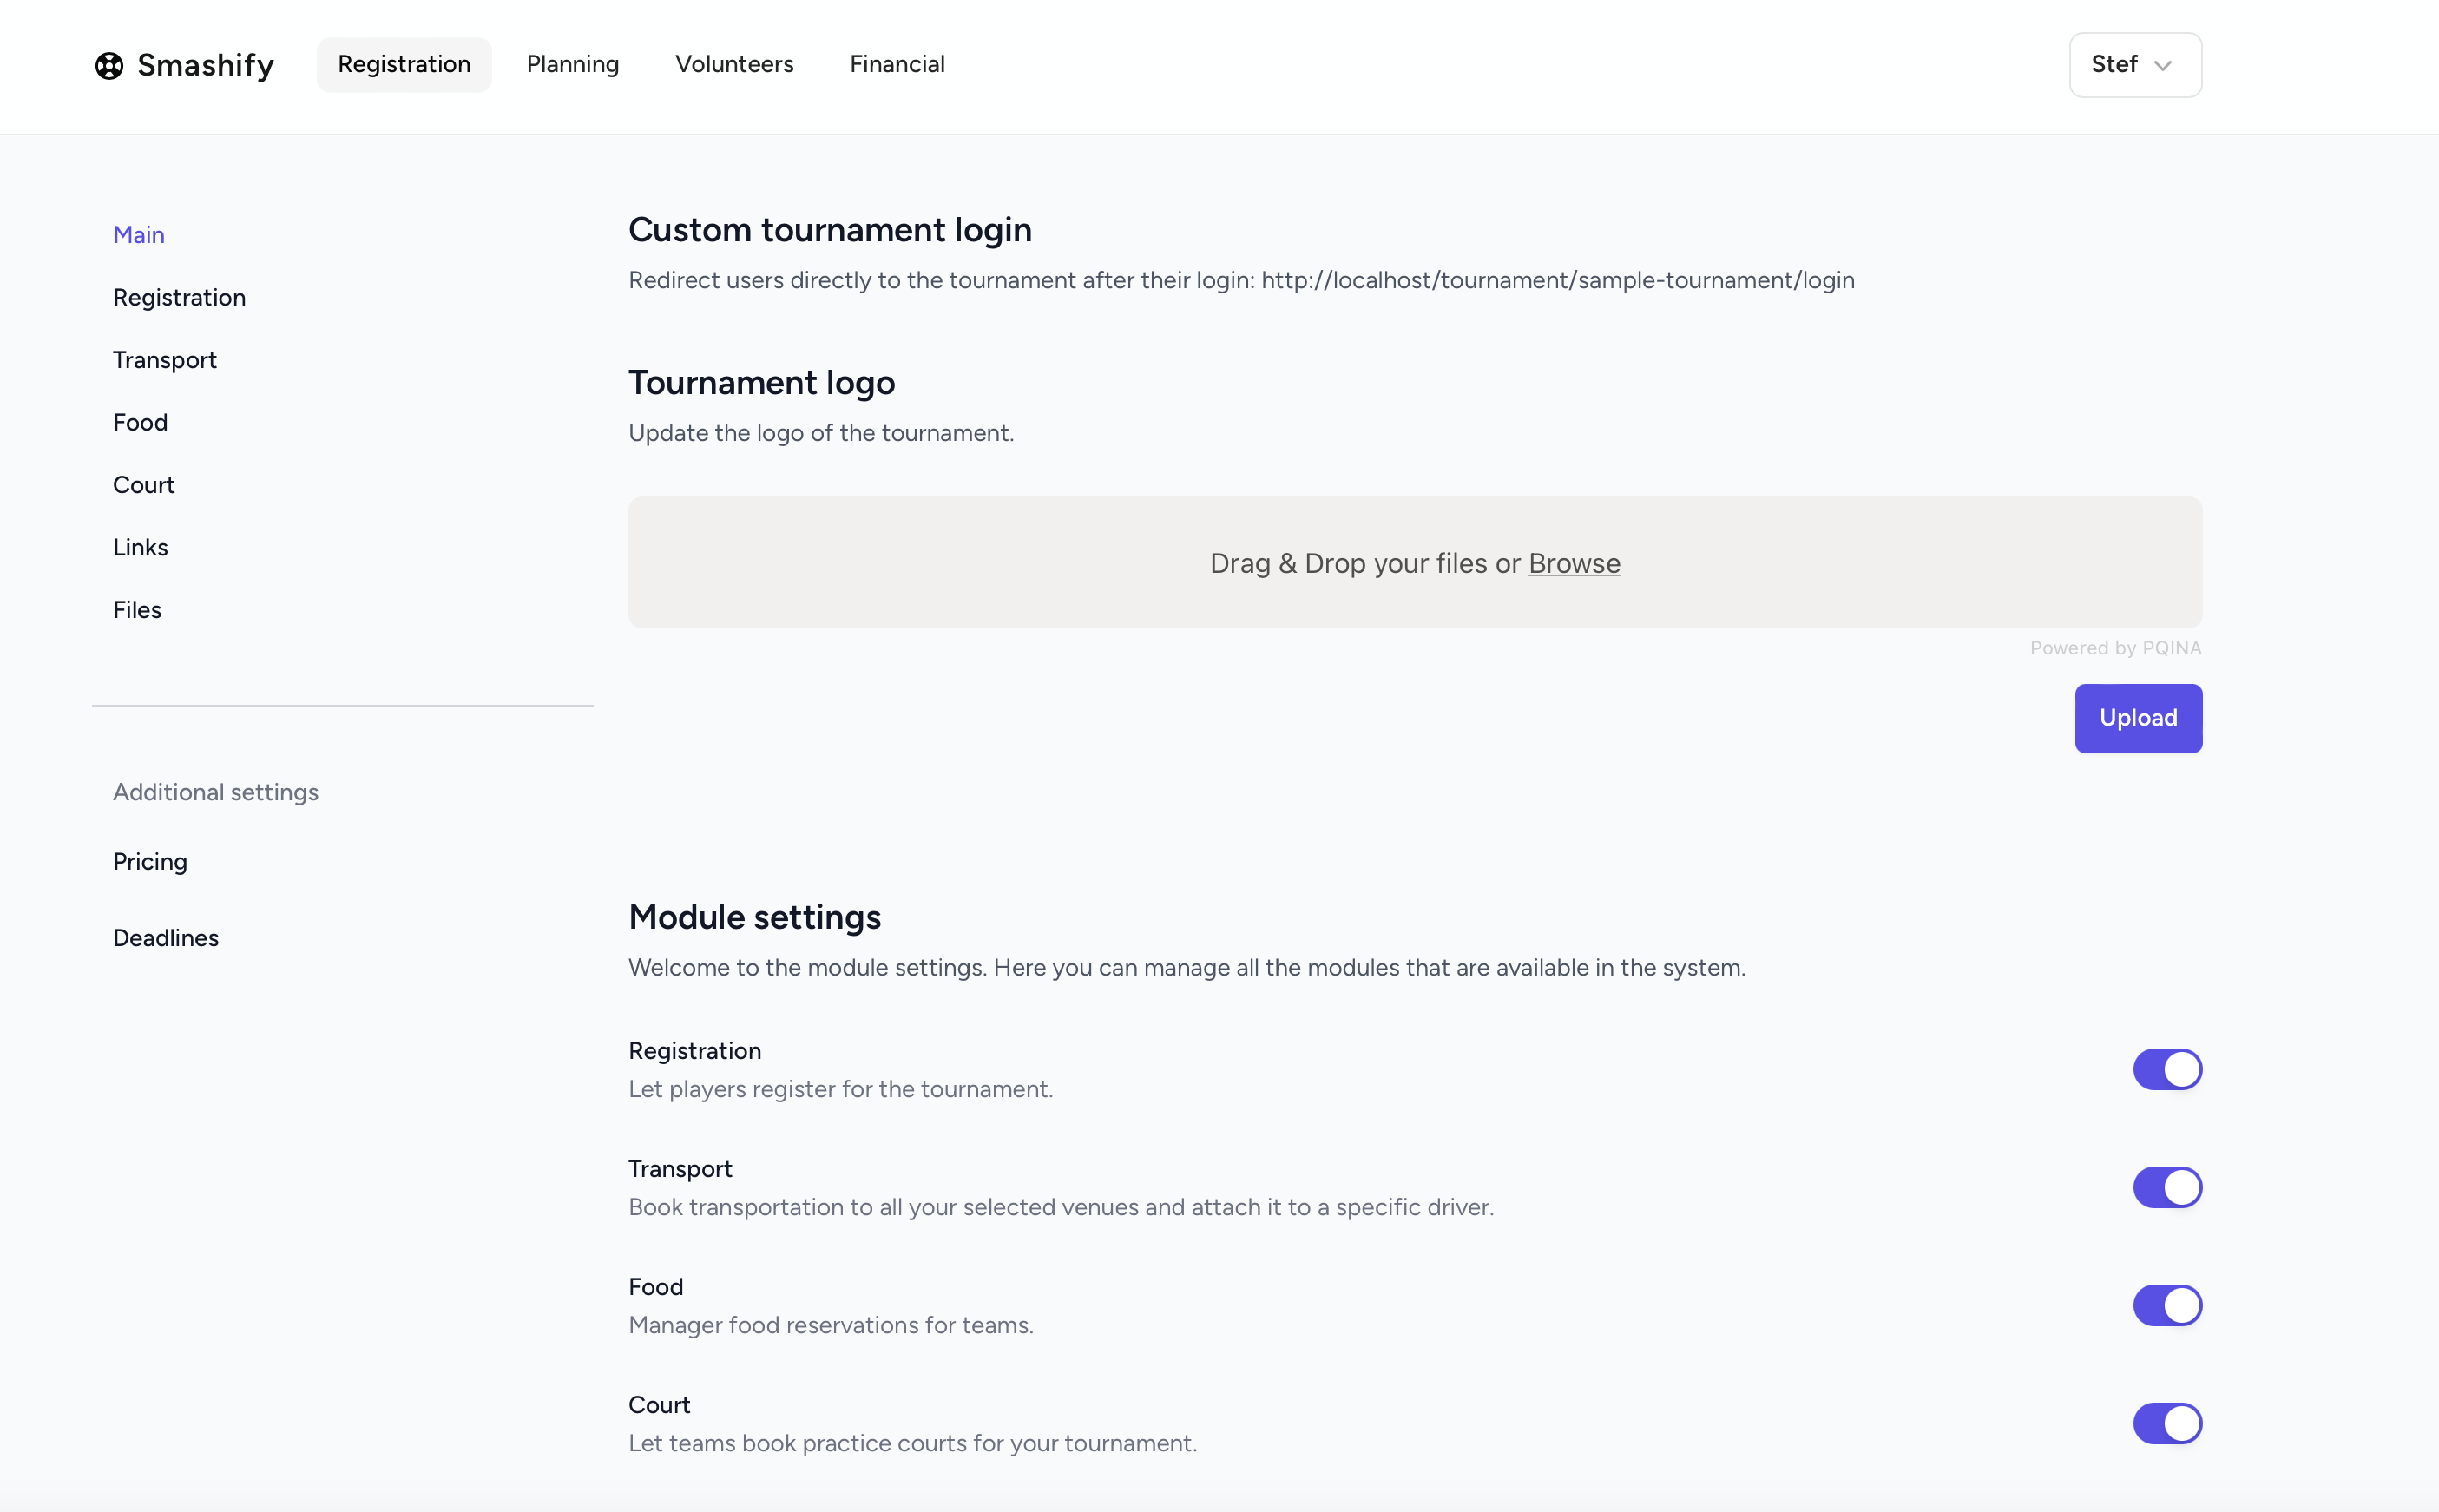The image size is (2439, 1512).
Task: Select Deadlines in the sidebar
Action: pos(166,938)
